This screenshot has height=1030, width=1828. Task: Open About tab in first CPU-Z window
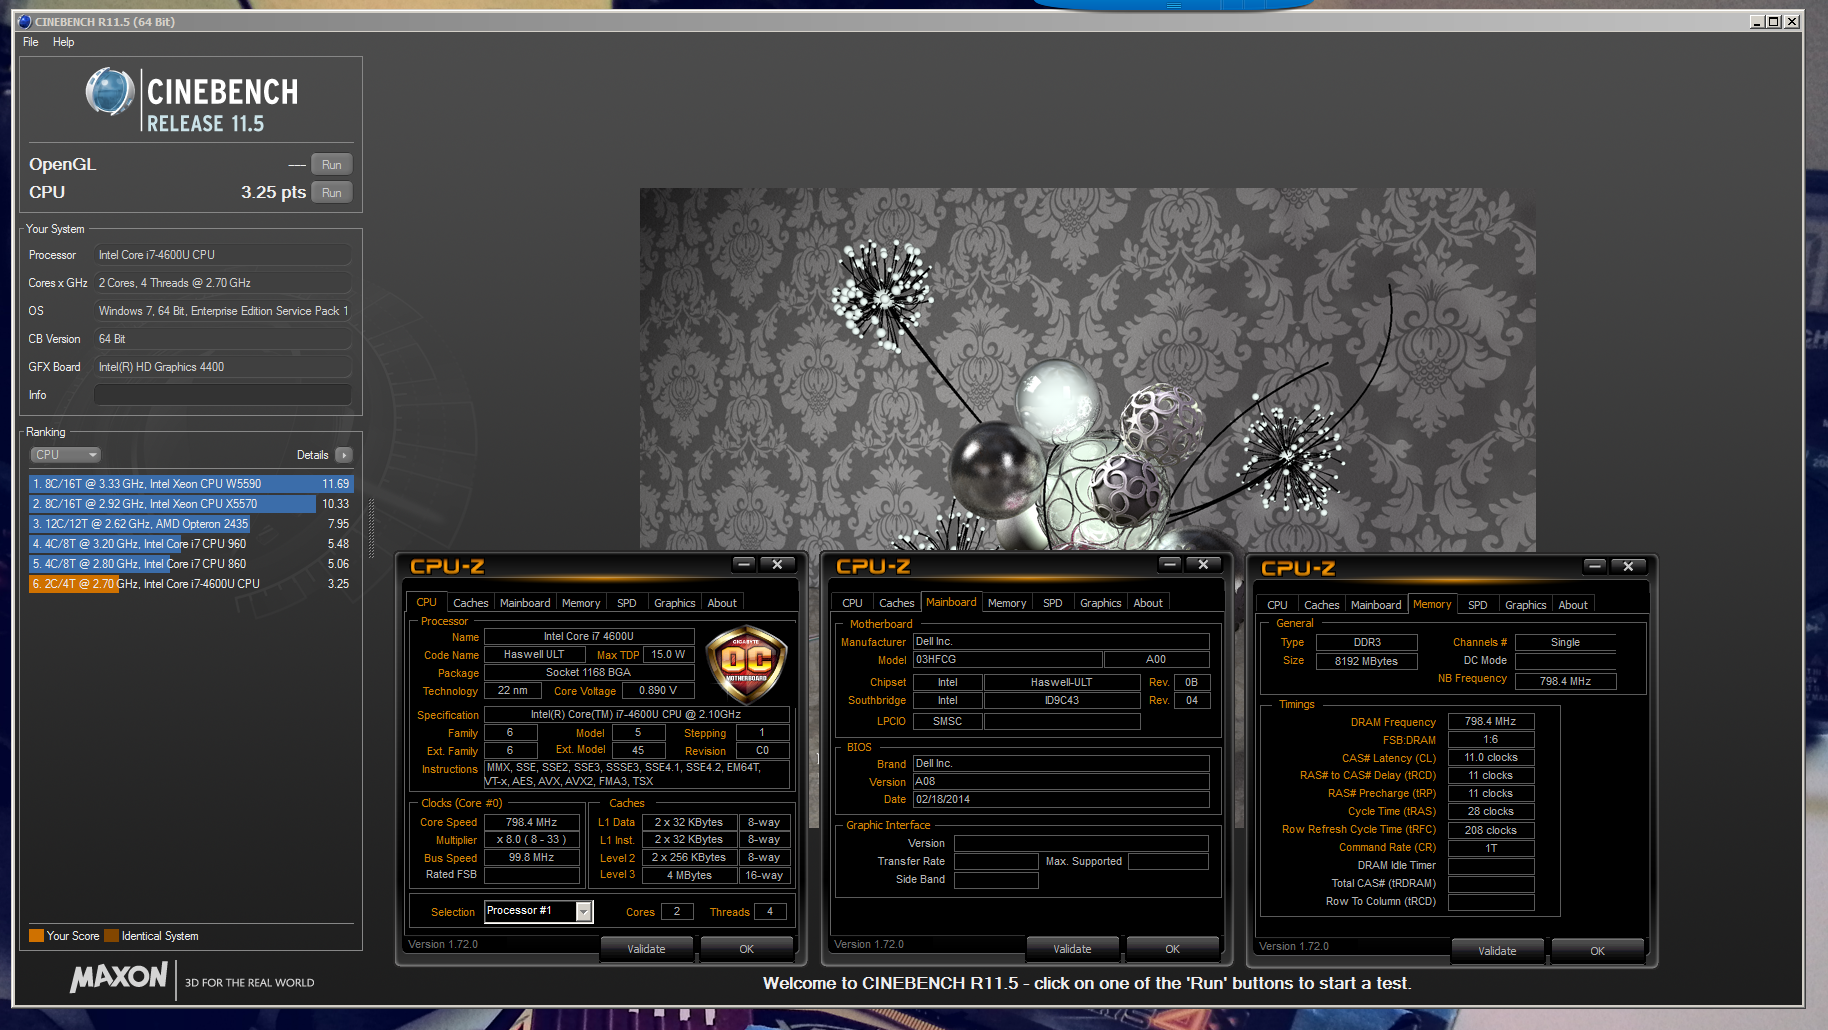coord(722,603)
